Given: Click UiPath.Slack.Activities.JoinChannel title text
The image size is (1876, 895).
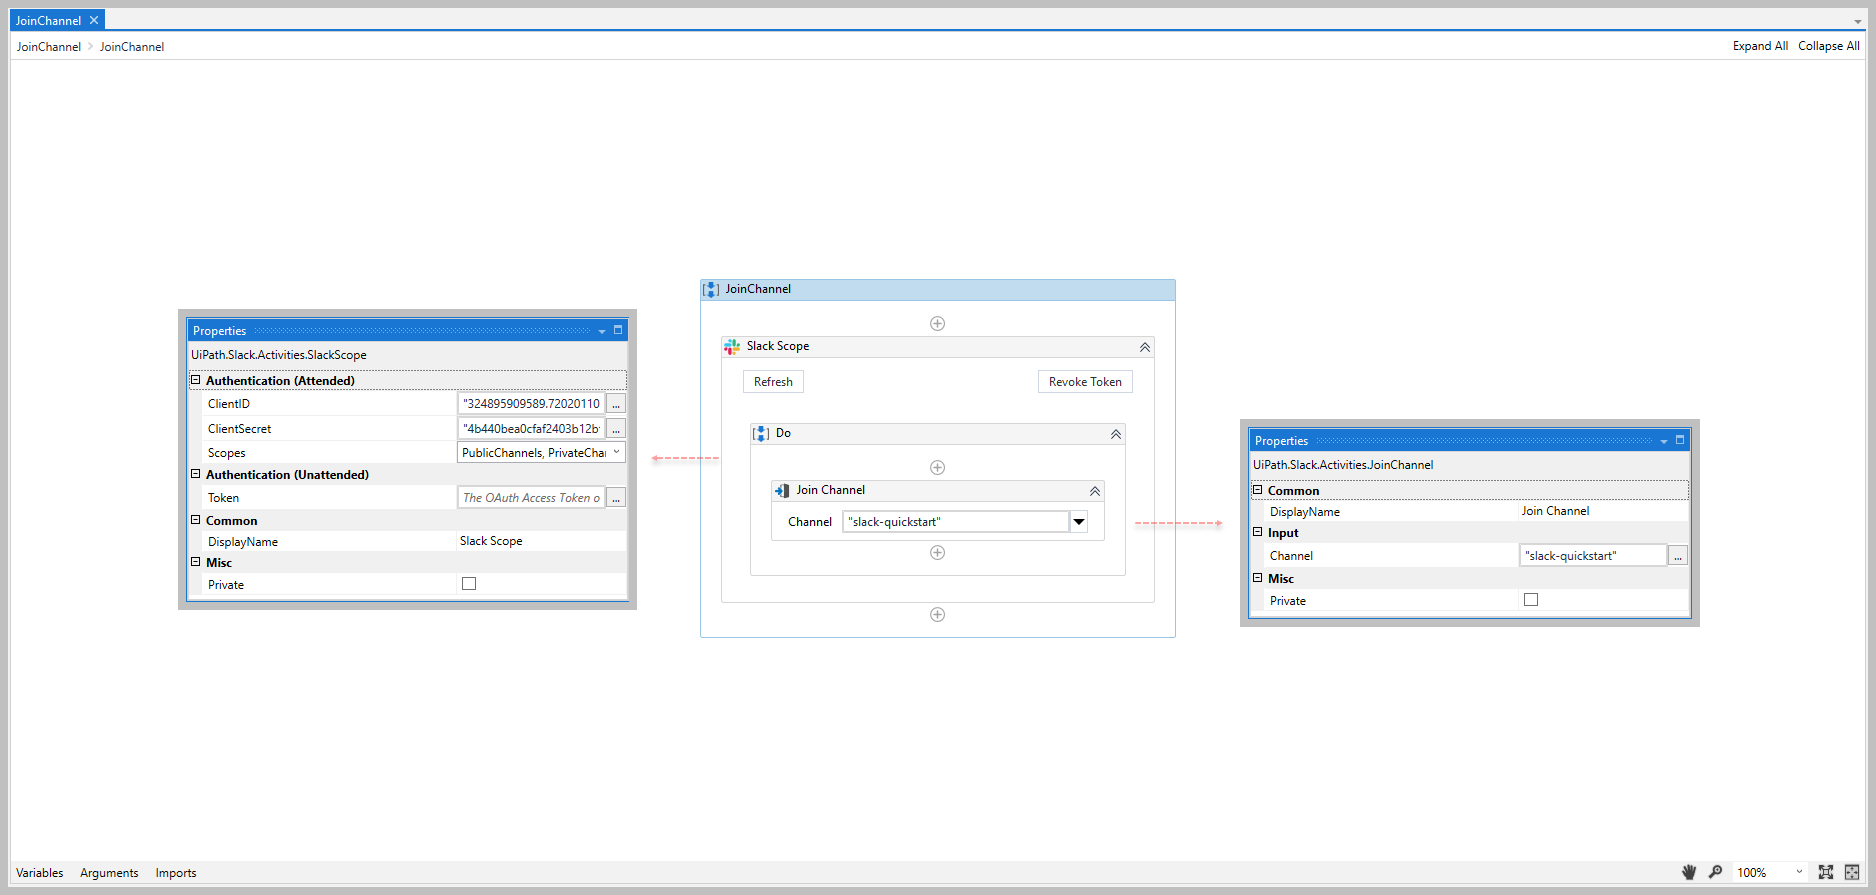Looking at the screenshot, I should pos(1343,465).
